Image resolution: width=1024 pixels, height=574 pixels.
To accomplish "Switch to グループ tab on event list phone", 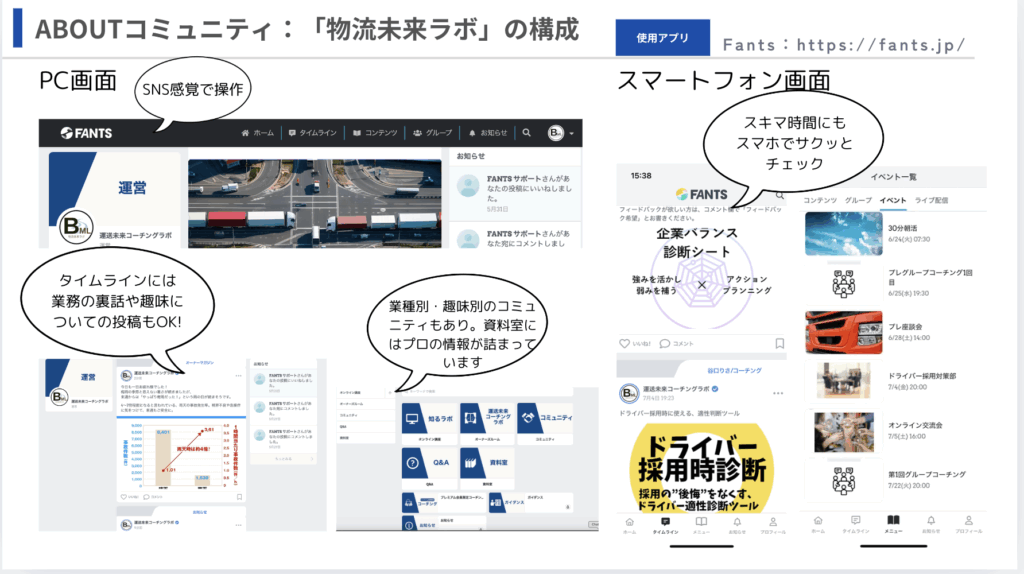I will click(x=858, y=200).
